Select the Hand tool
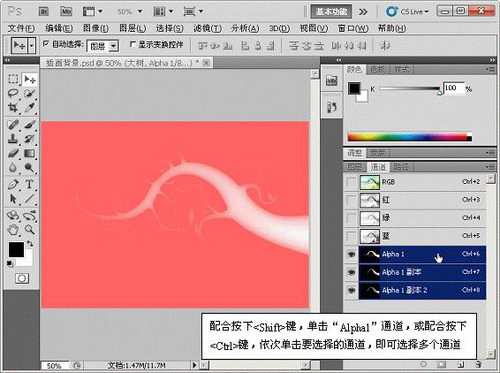 13,230
